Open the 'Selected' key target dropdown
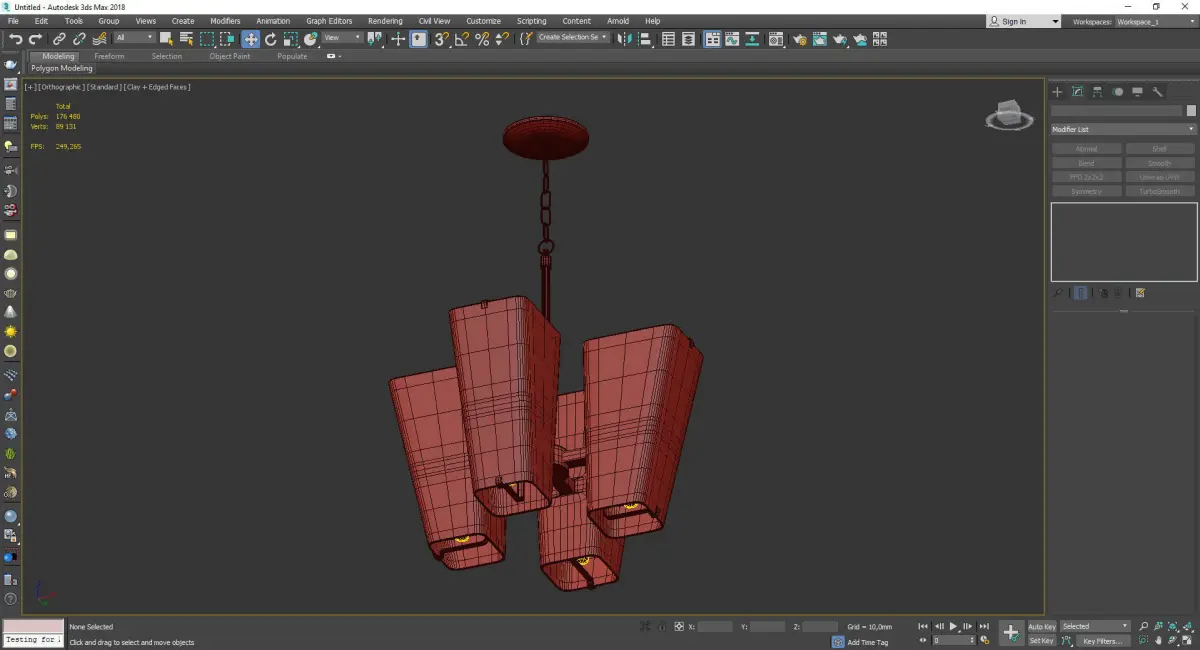The height and width of the screenshot is (650, 1200). pos(1095,626)
